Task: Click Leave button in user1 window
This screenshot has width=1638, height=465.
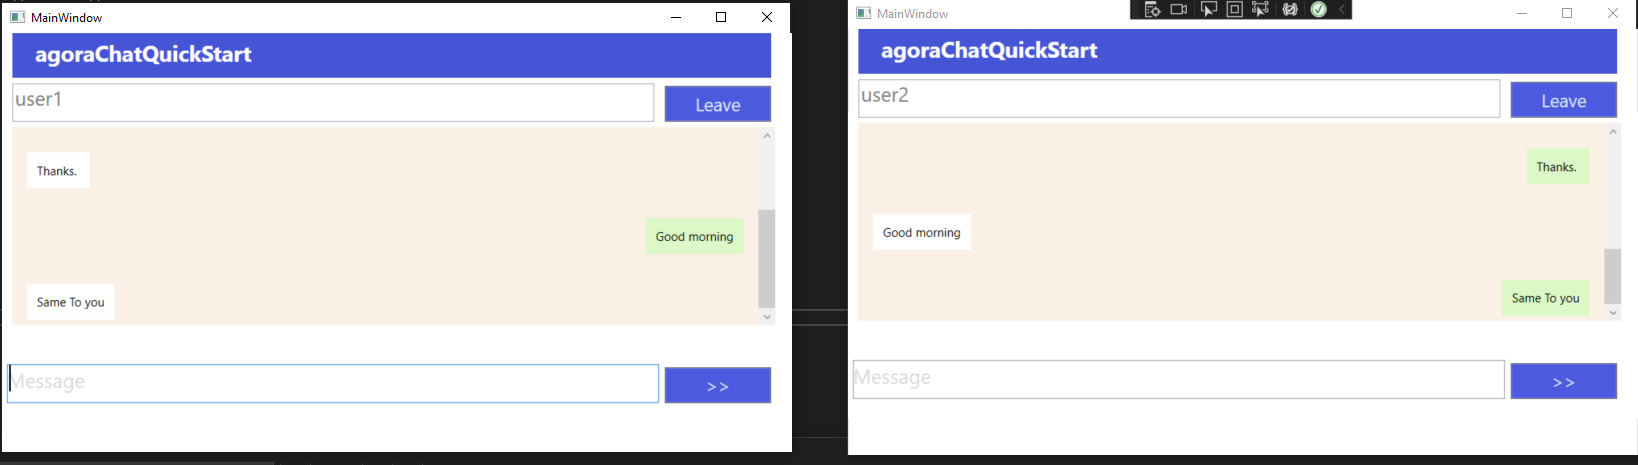Action: (718, 104)
